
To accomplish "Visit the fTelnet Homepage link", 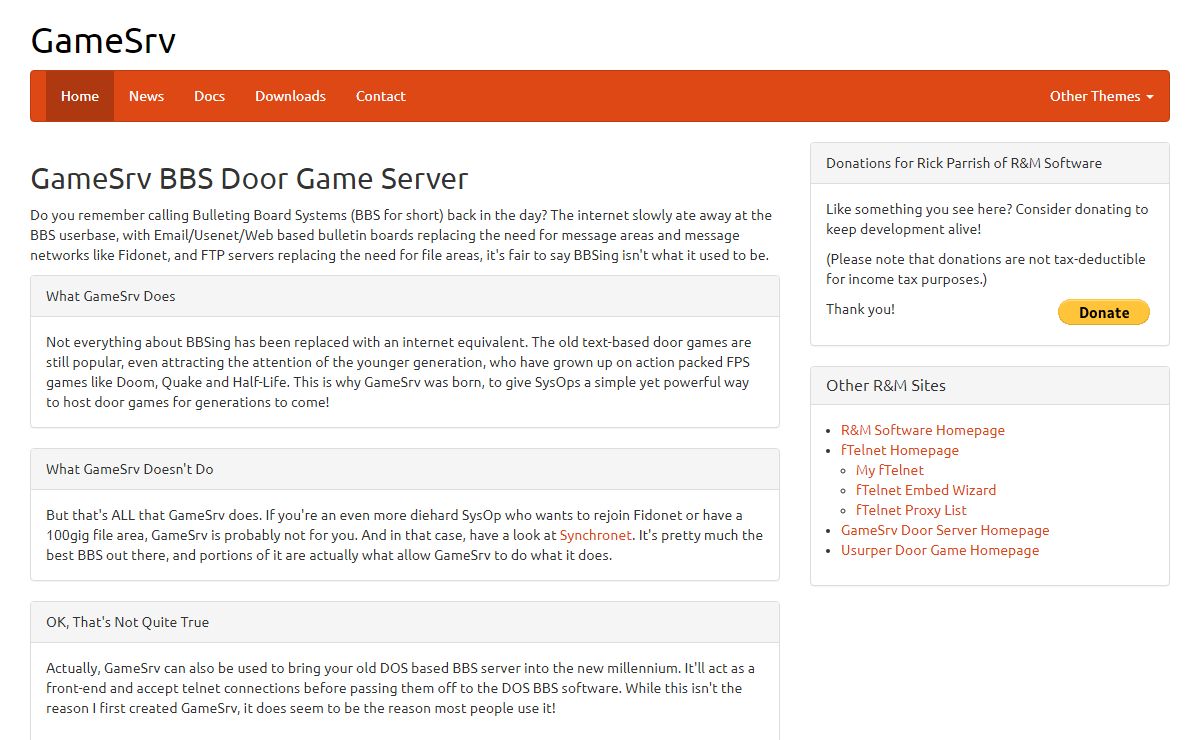I will 900,450.
